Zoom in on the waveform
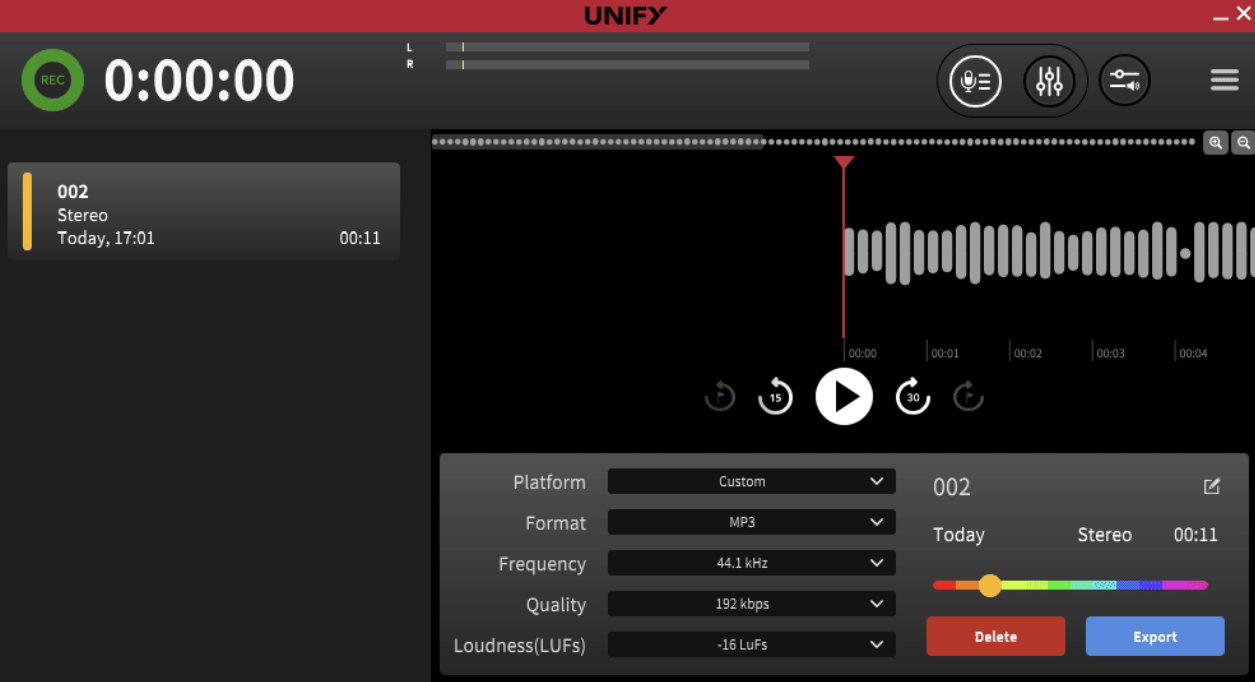Screen dimensions: 1255x682 coord(1216,142)
